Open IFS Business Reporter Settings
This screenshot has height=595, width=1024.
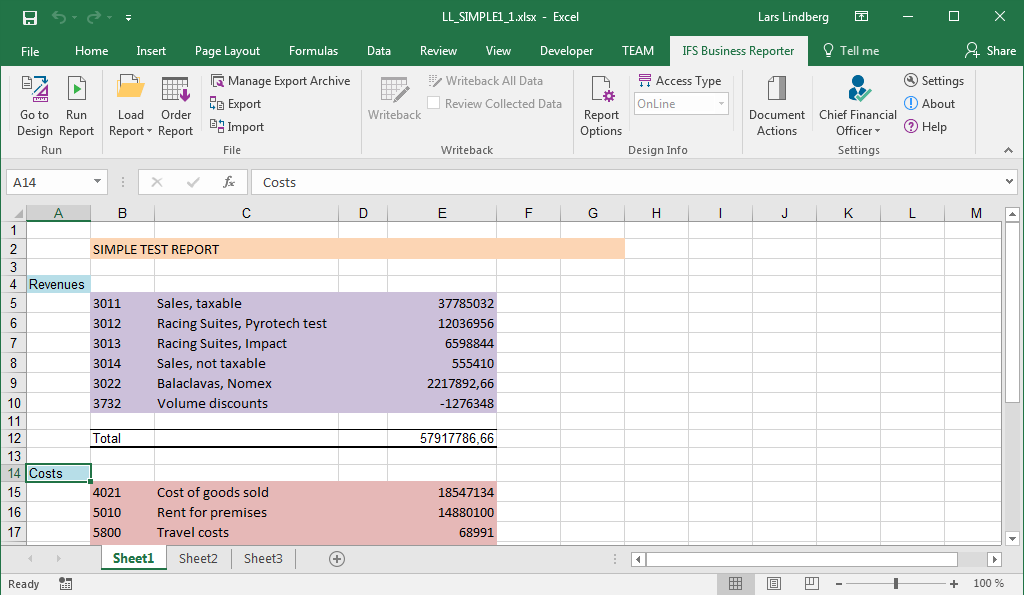[934, 81]
